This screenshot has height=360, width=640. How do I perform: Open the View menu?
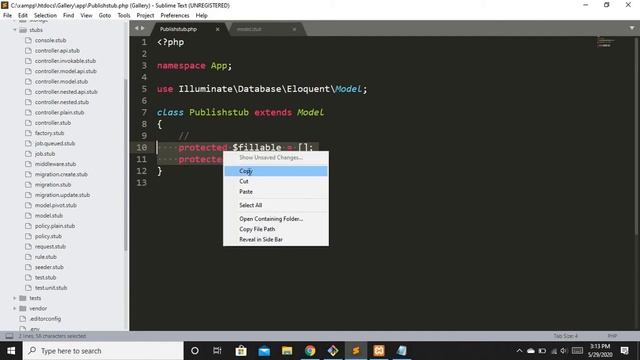86,16
